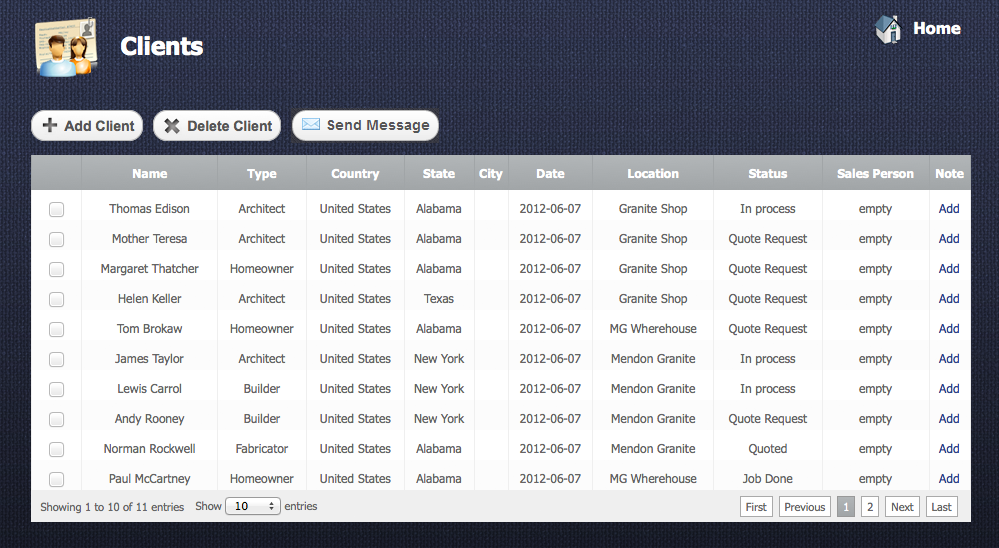
Task: Open the Show entries dropdown
Action: 253,507
